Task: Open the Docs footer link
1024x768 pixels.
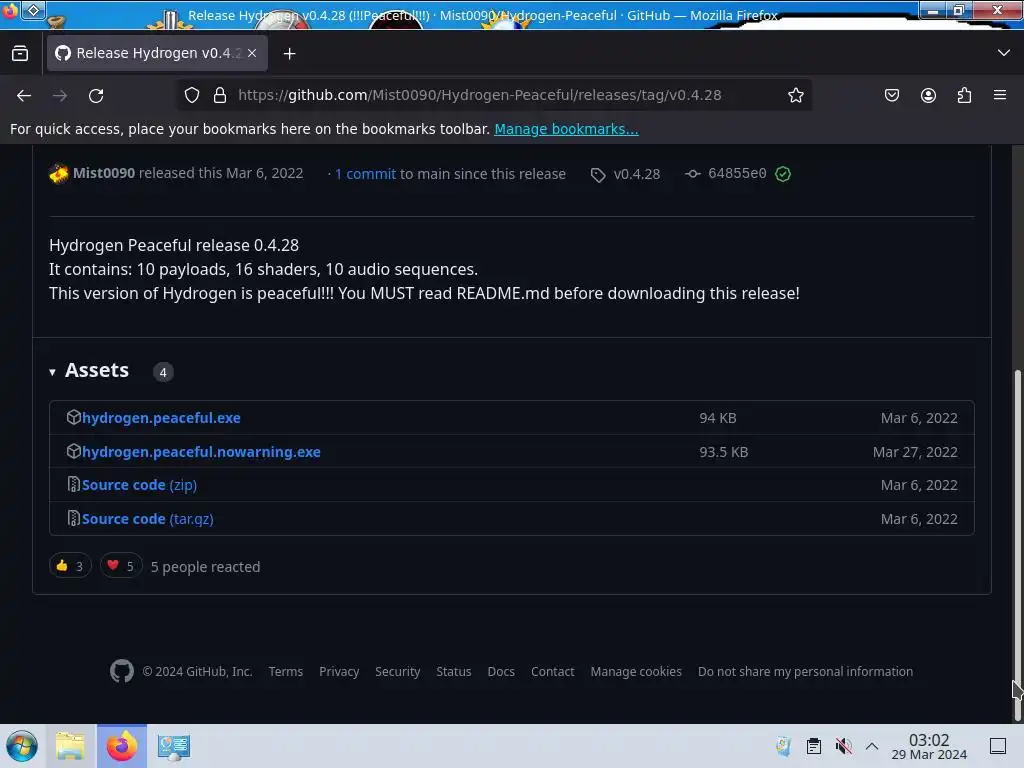Action: [x=501, y=671]
